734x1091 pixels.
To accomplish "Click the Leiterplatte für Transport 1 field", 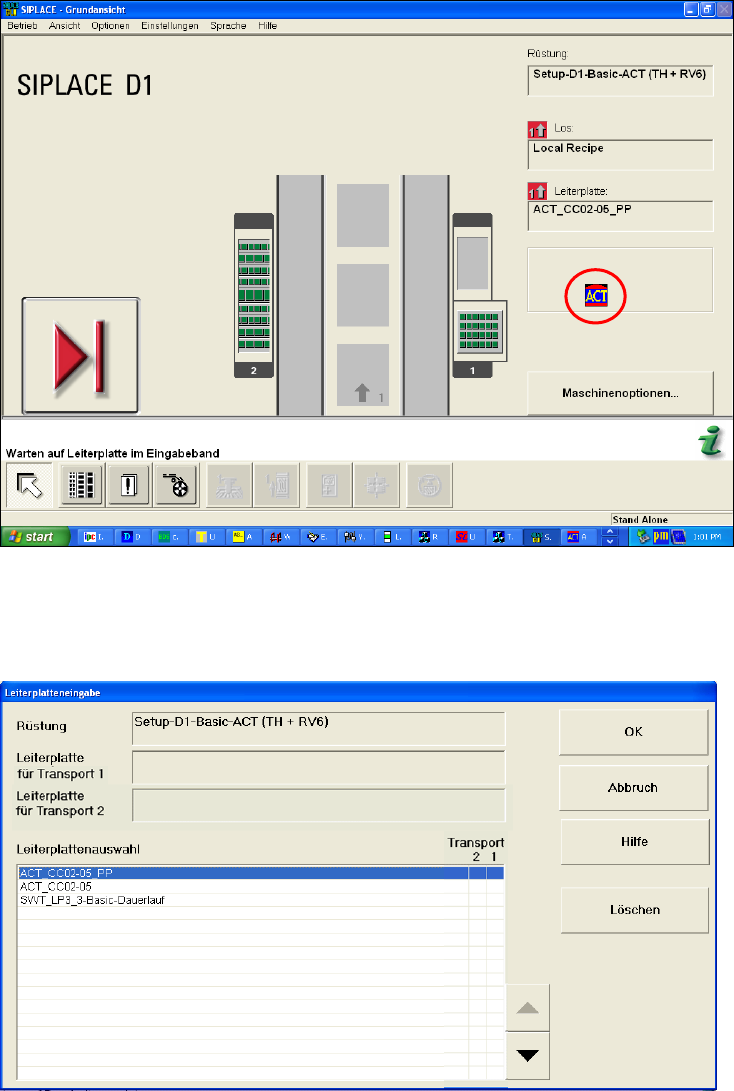I will click(x=319, y=767).
